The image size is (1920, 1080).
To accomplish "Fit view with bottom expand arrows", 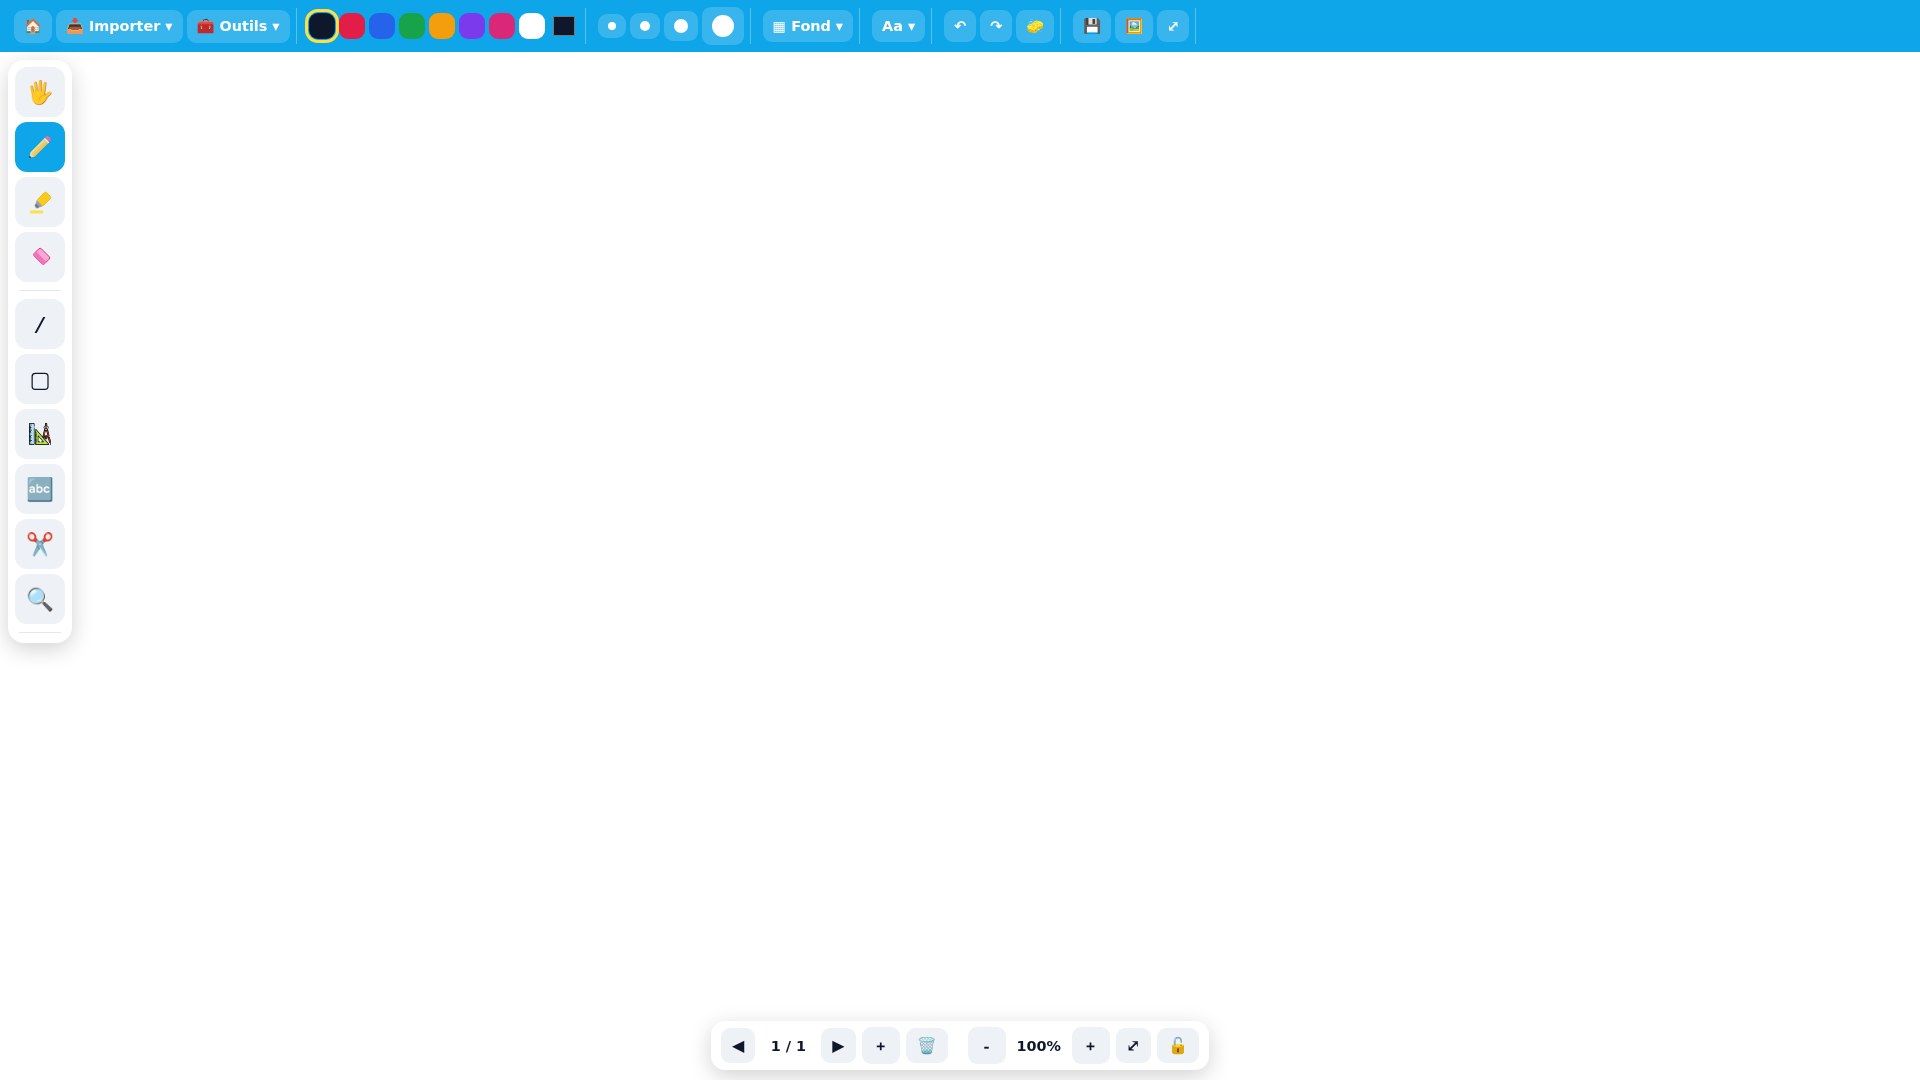I will click(1133, 1046).
